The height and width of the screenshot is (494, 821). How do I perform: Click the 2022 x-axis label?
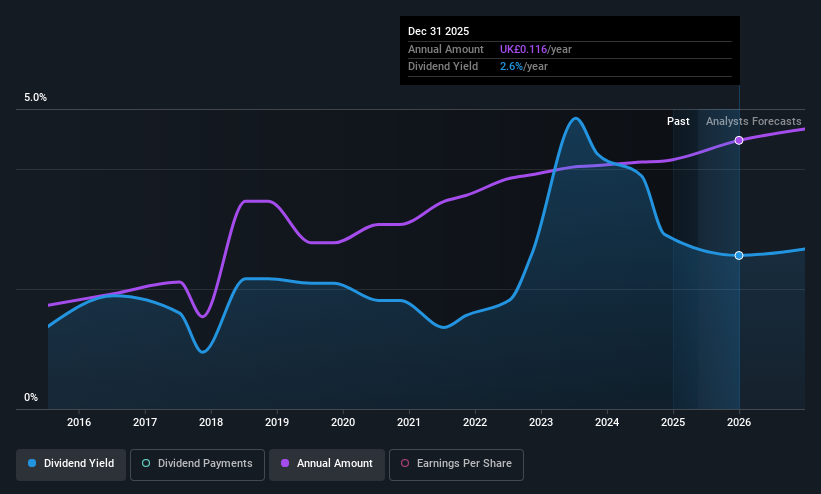475,422
